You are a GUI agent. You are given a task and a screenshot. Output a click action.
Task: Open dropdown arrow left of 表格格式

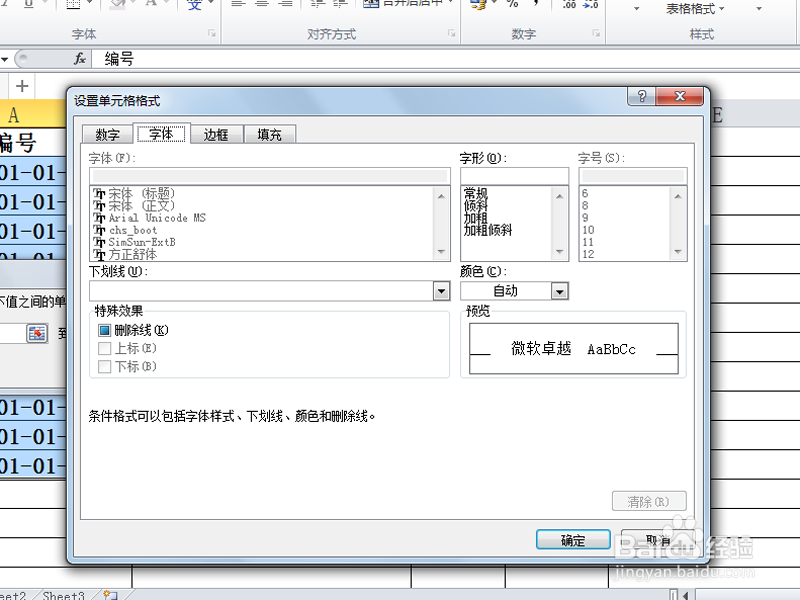(x=636, y=9)
